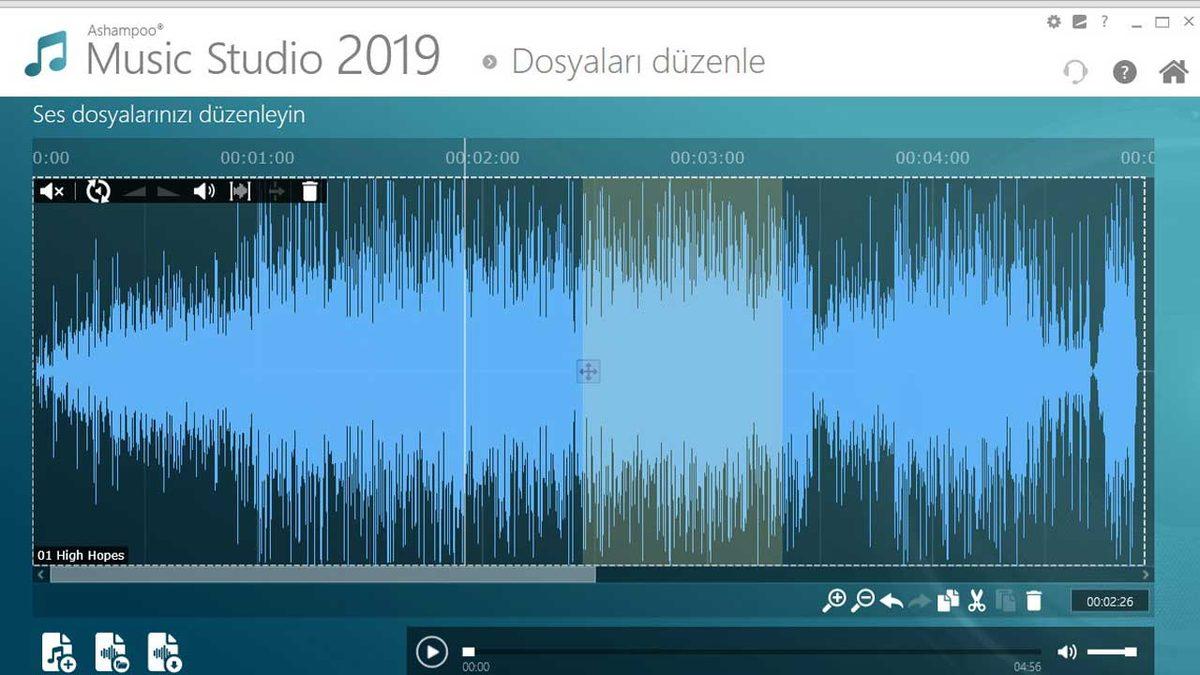The width and height of the screenshot is (1200, 675).
Task: Open the help panel
Action: (1123, 71)
